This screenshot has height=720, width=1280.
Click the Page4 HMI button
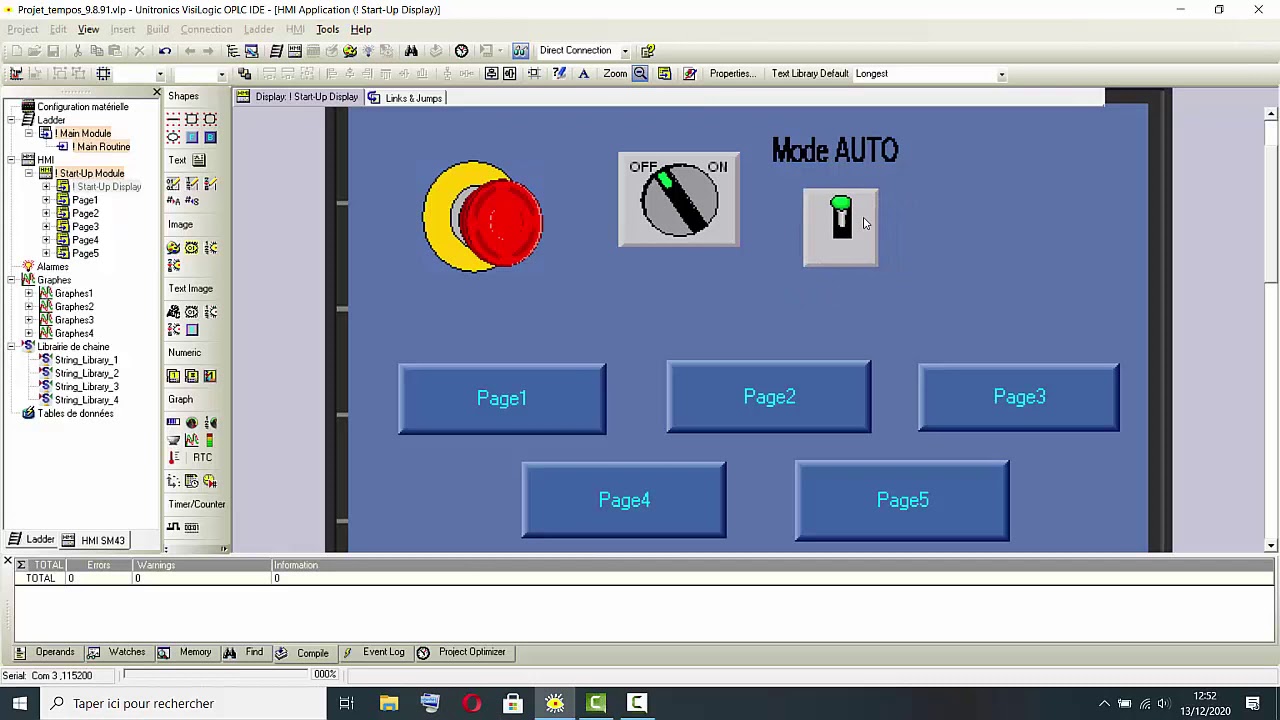pos(624,500)
